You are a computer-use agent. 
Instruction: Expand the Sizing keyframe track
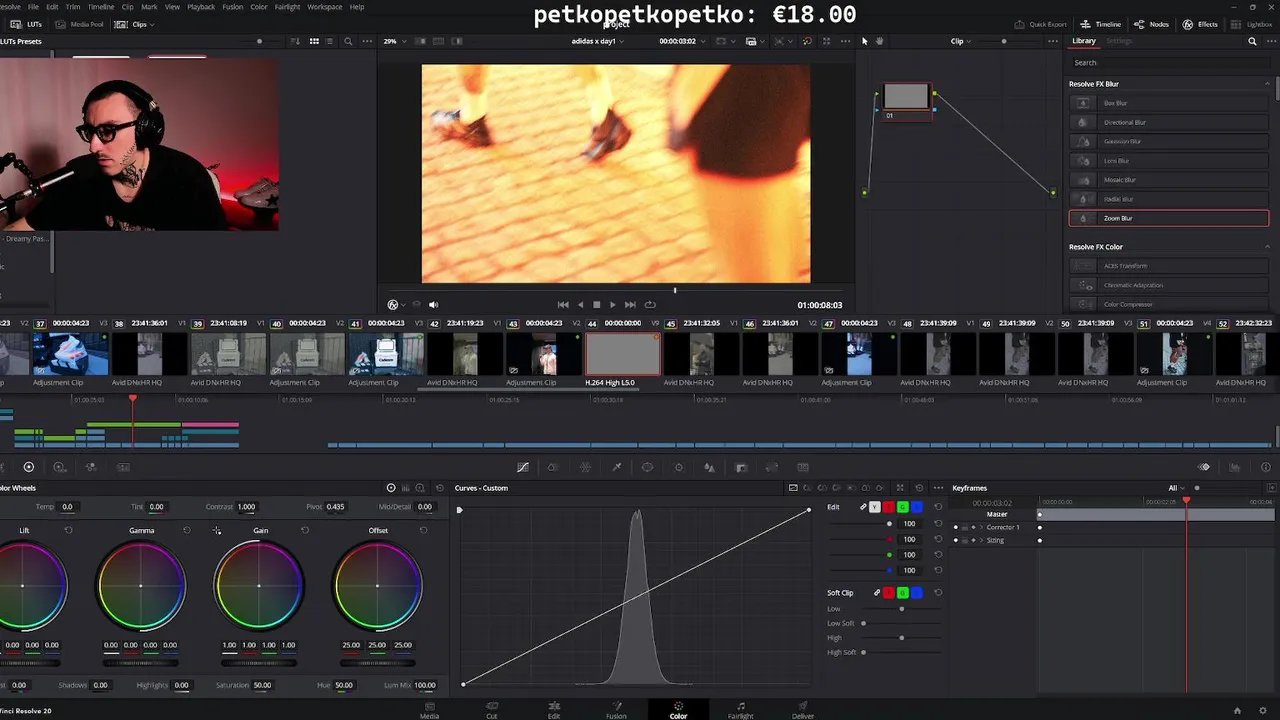click(981, 540)
